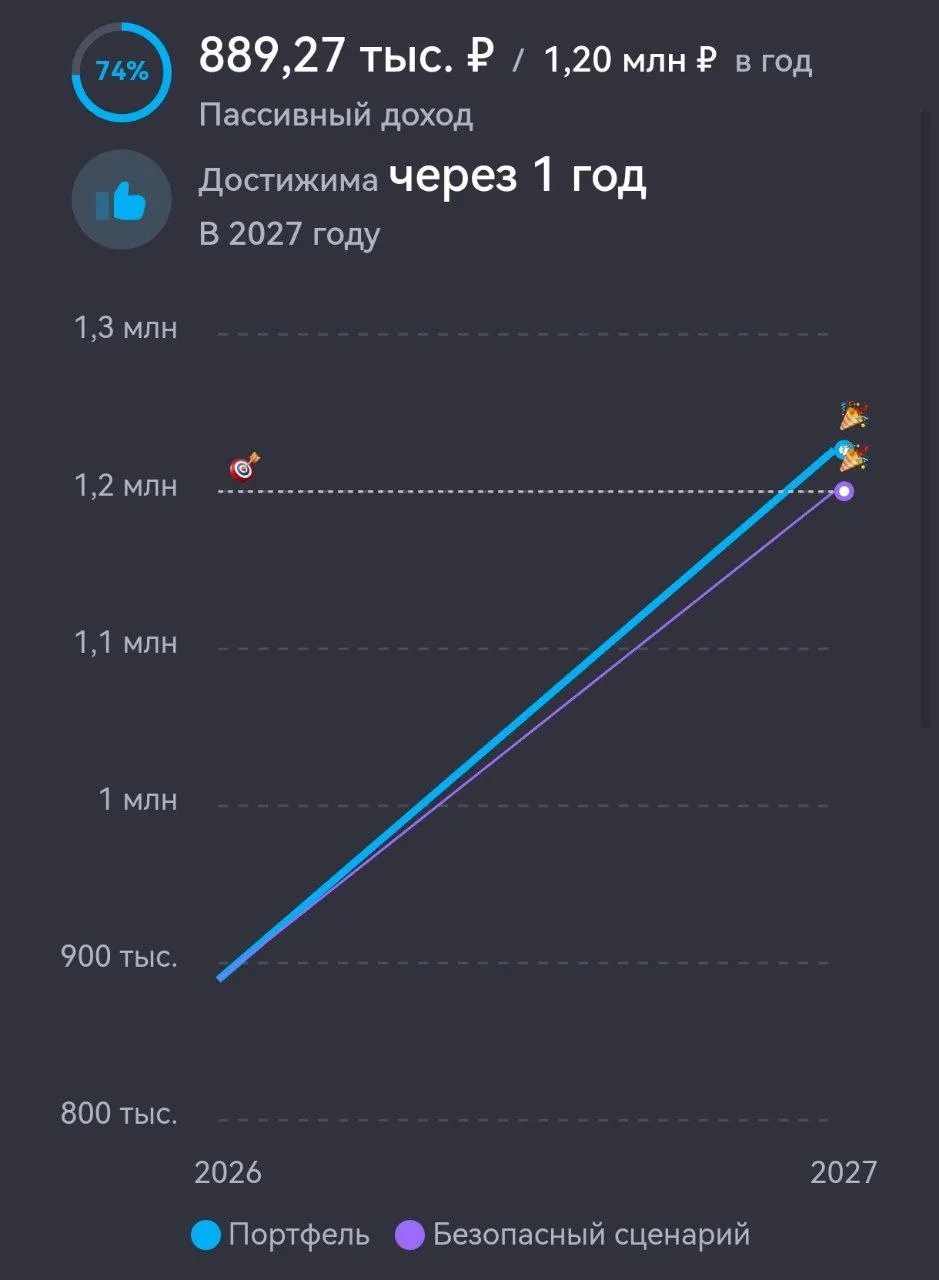Click the 74% circular progress indicator
The width and height of the screenshot is (939, 1280).
pos(121,71)
